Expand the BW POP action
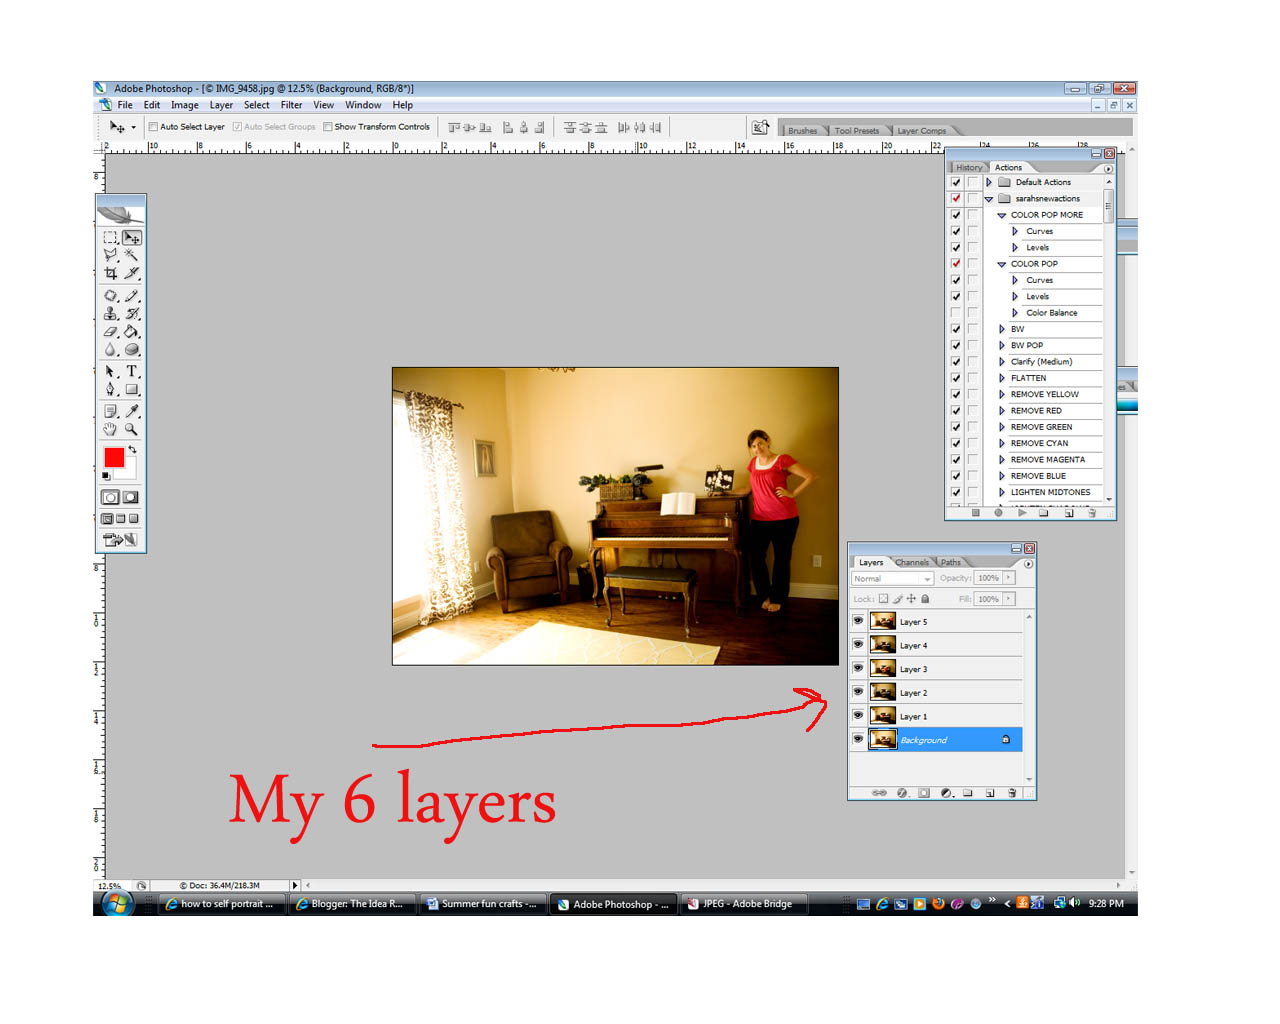 [1002, 345]
